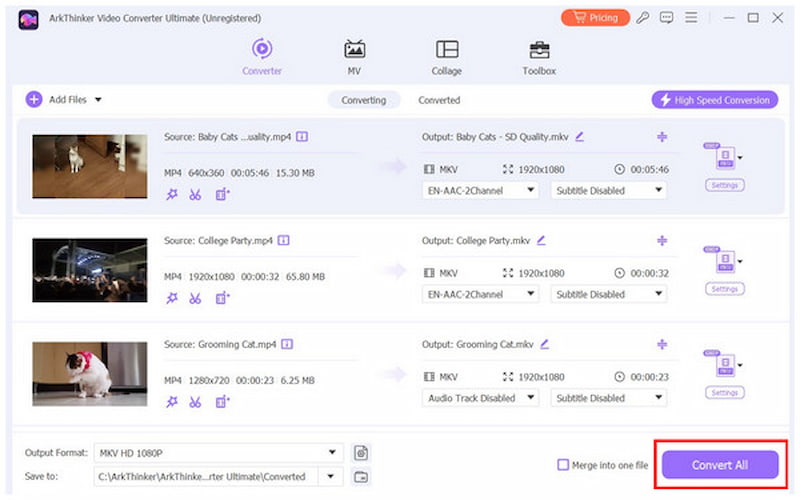This screenshot has width=800, height=500.
Task: Click Baby Cats 1920x1080 resolution value
Action: click(541, 169)
